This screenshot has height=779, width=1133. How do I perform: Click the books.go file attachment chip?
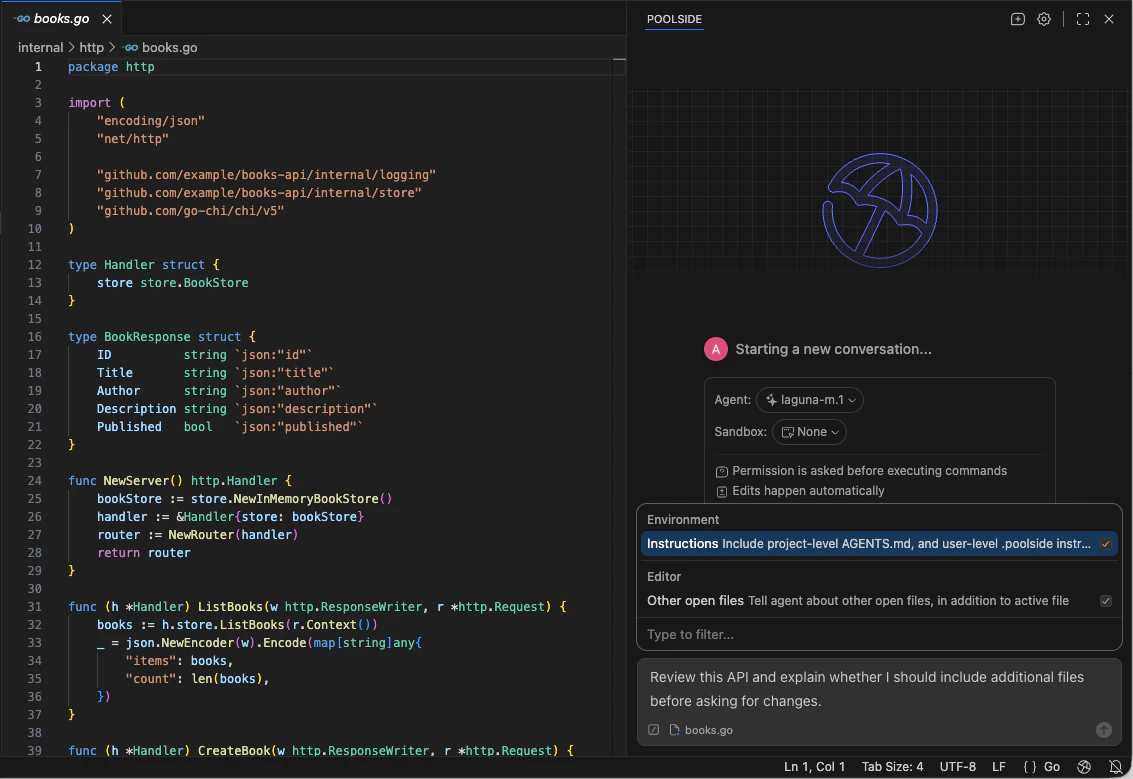(x=701, y=730)
